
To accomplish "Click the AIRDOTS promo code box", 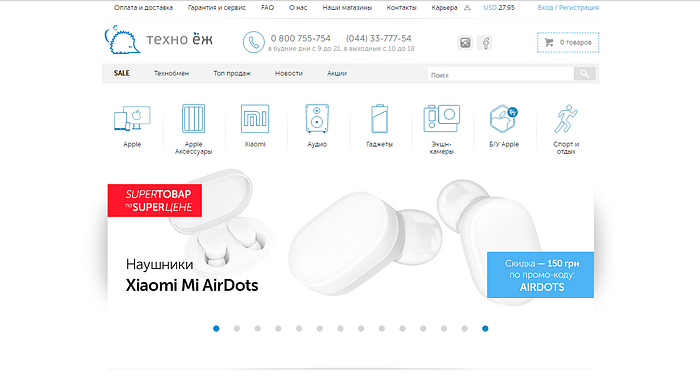I will pyautogui.click(x=541, y=275).
